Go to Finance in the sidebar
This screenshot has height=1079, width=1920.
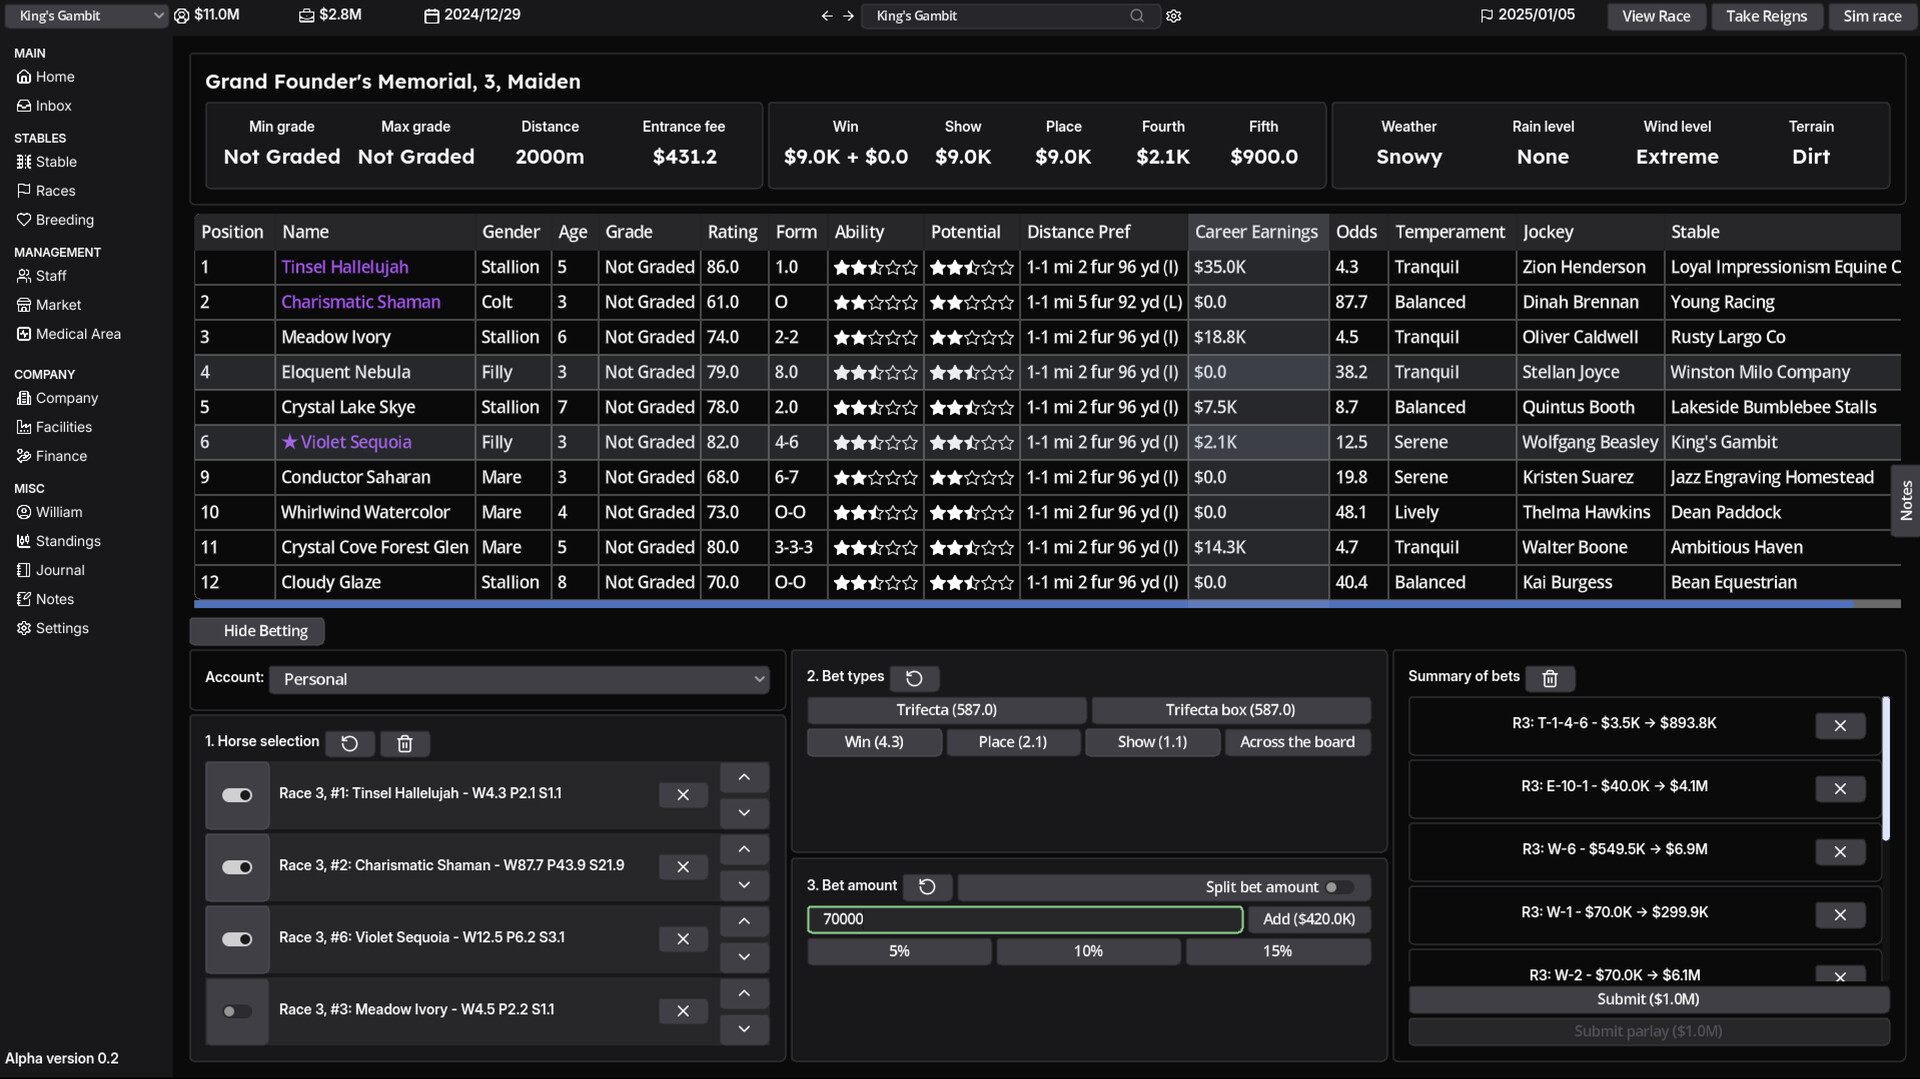pyautogui.click(x=61, y=456)
